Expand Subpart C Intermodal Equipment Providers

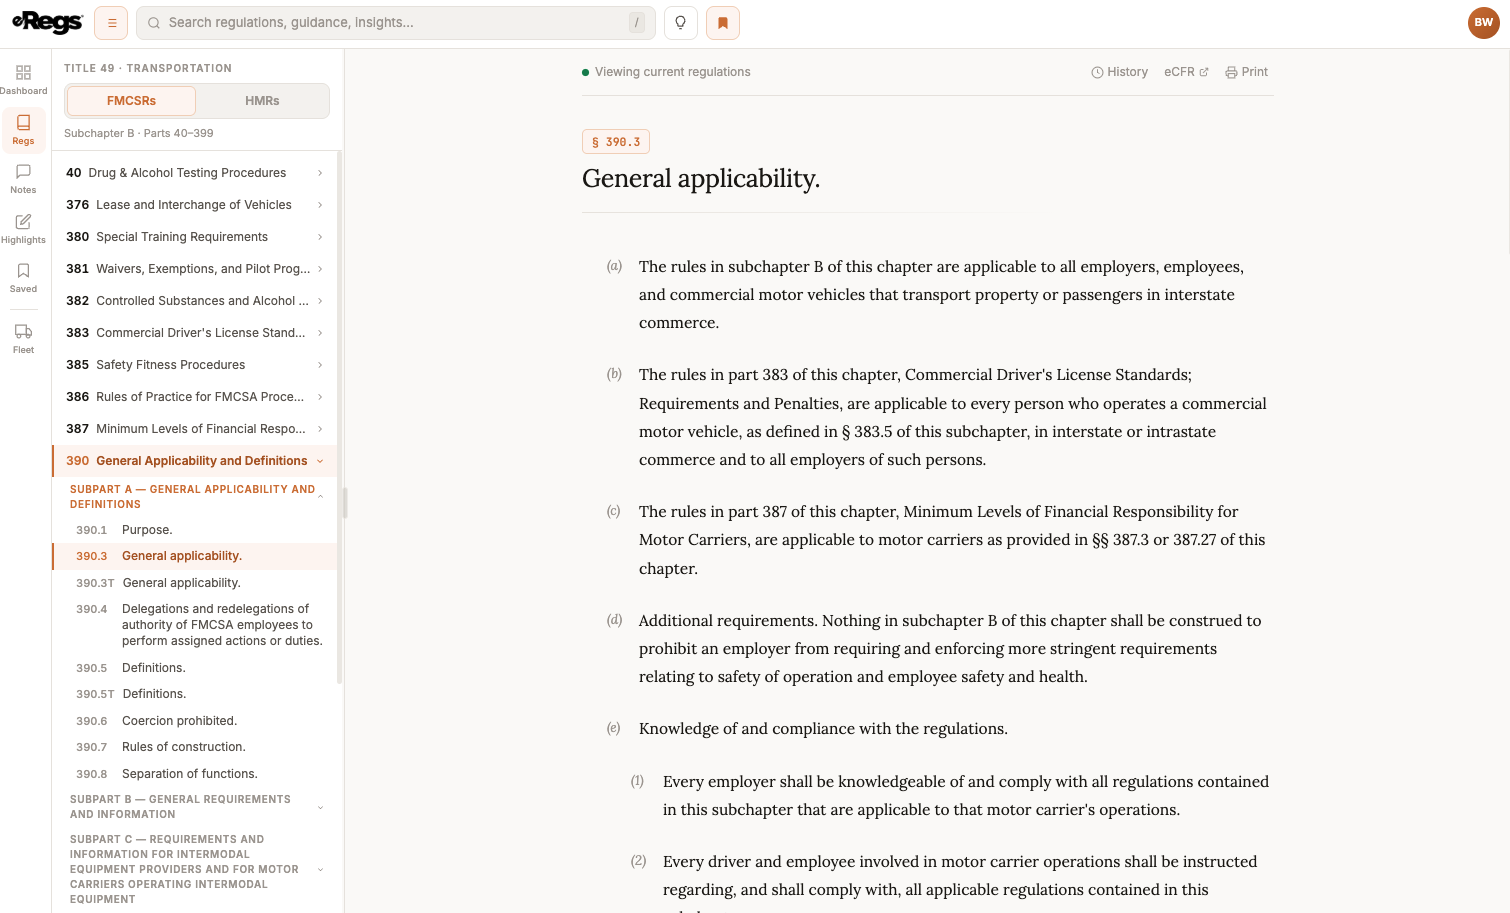[194, 869]
